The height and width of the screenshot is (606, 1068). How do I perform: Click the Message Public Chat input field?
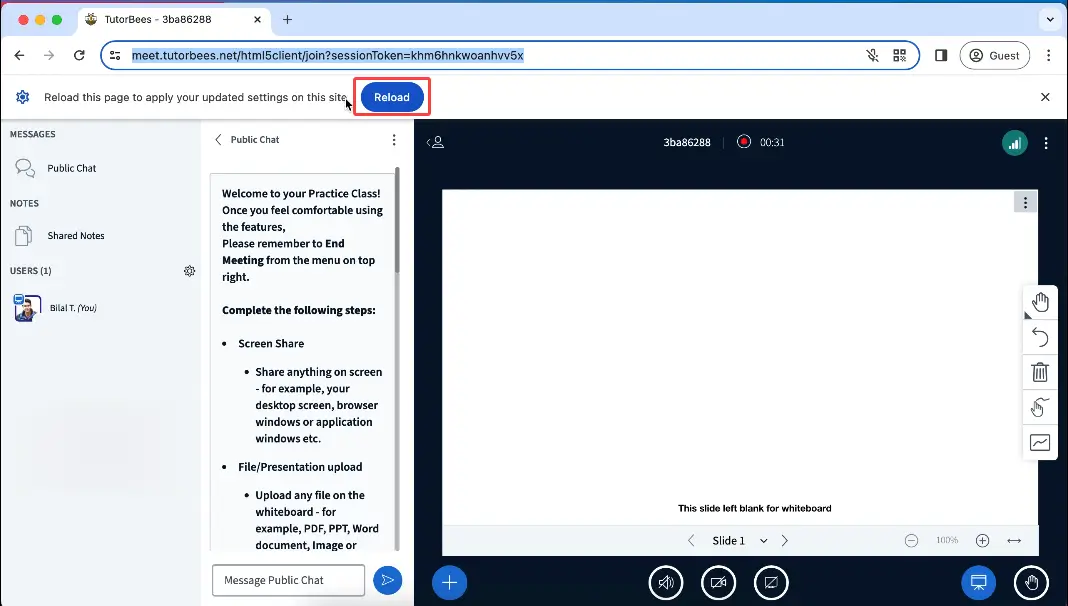click(x=288, y=580)
